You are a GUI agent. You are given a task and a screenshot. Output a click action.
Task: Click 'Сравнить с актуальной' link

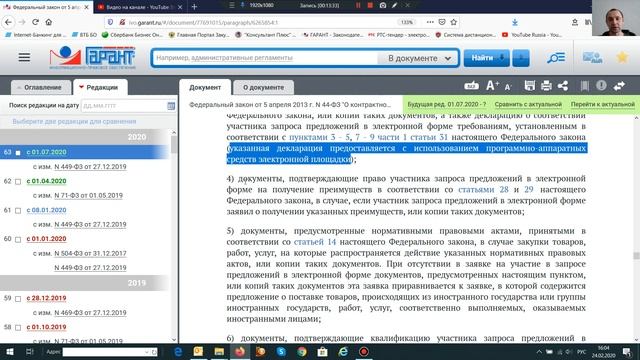click(528, 104)
